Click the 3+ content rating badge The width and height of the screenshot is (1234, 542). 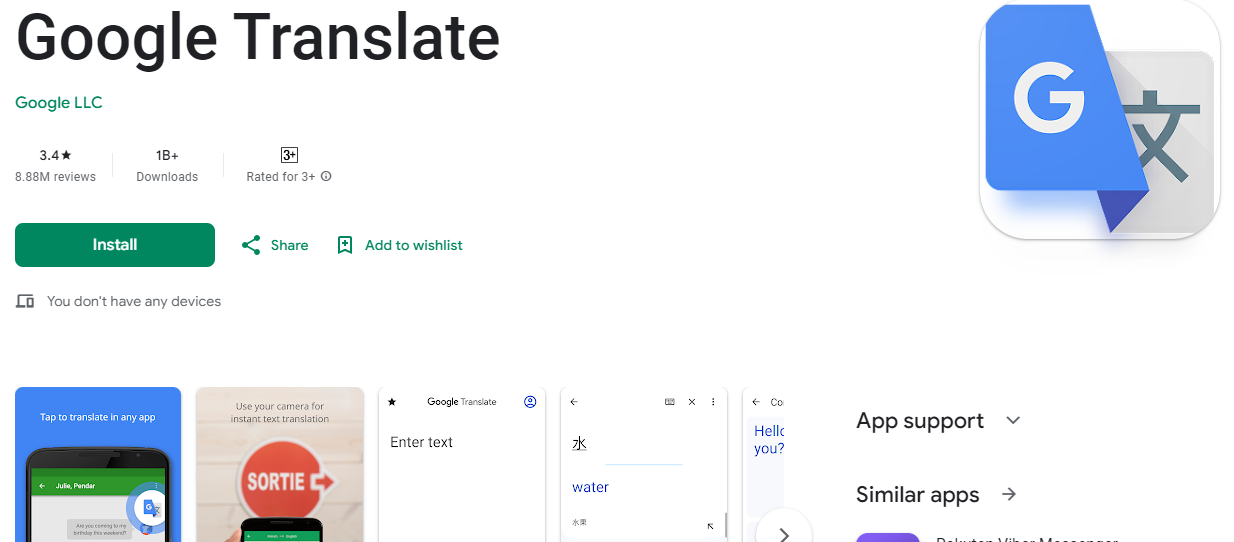289,155
